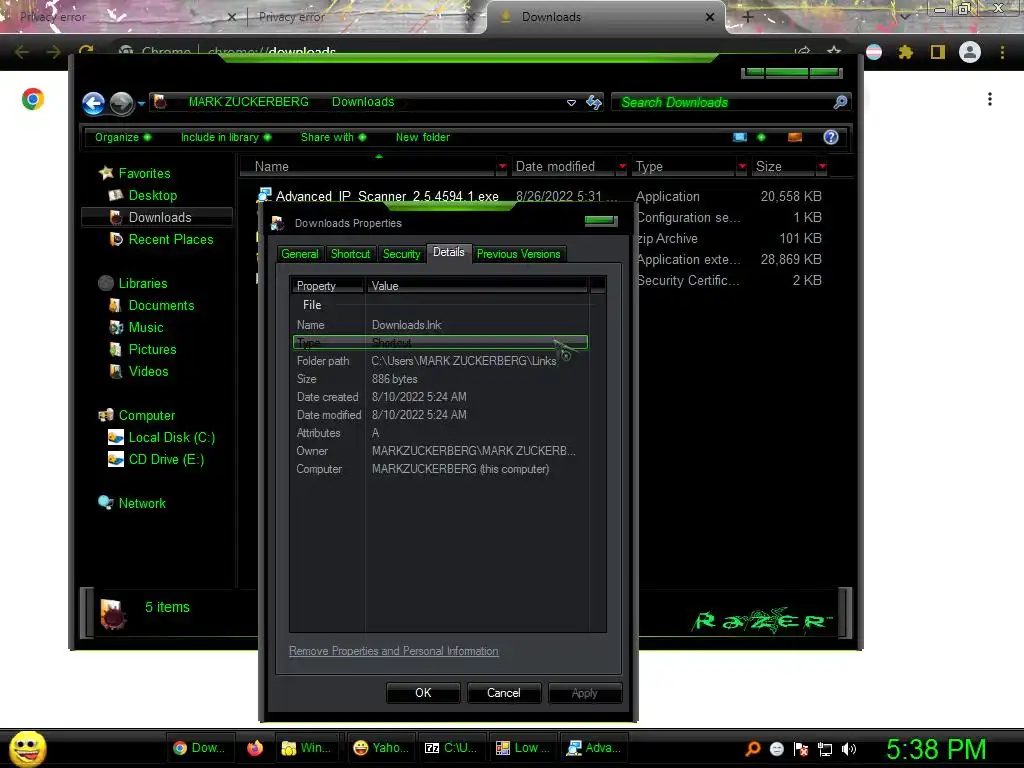
Task: Open Name column filter dropdown
Action: pos(502,167)
